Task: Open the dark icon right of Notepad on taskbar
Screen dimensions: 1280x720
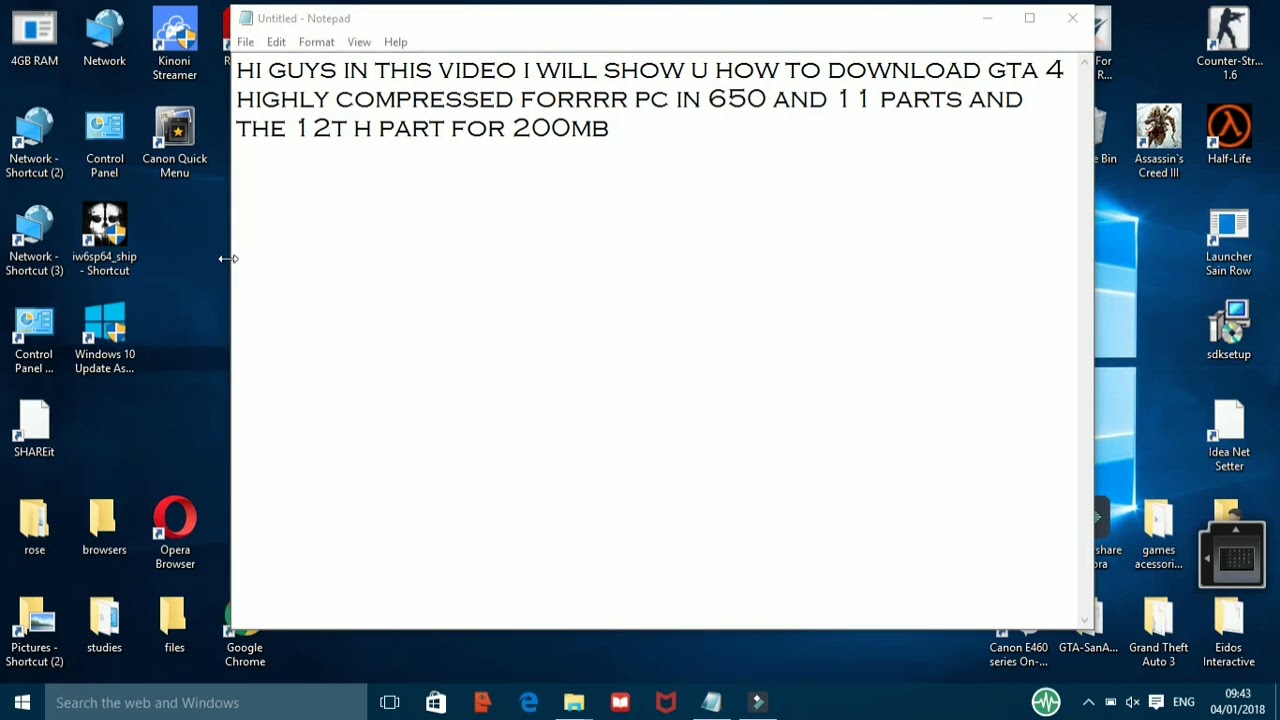Action: (758, 702)
